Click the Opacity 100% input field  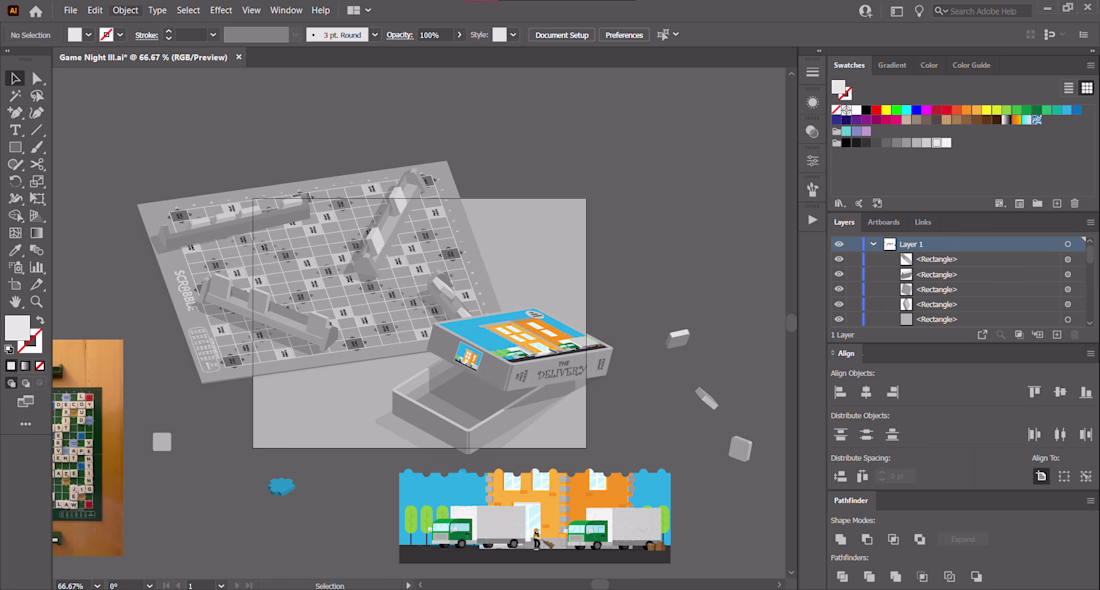[435, 35]
